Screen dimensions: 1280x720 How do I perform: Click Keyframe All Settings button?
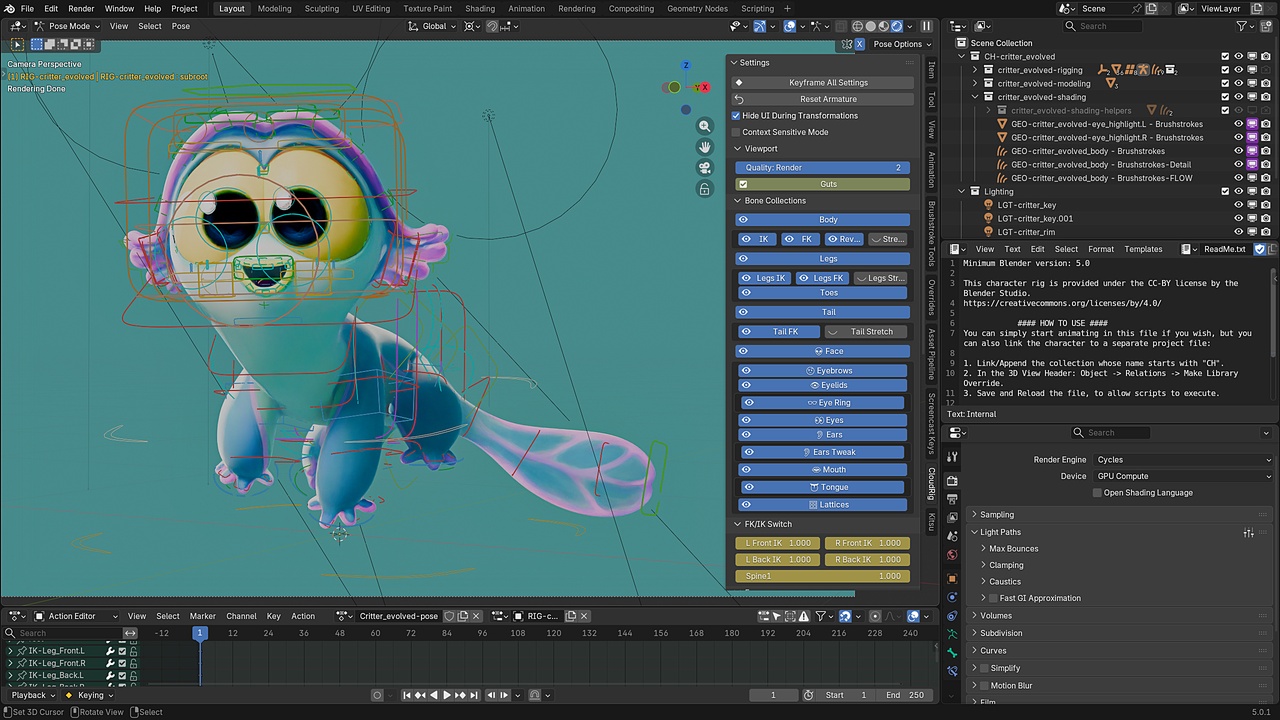pos(824,83)
